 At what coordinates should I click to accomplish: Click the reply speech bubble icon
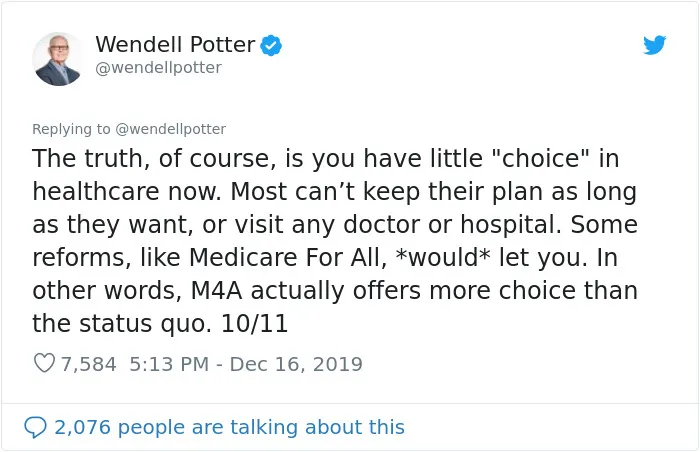pos(35,427)
